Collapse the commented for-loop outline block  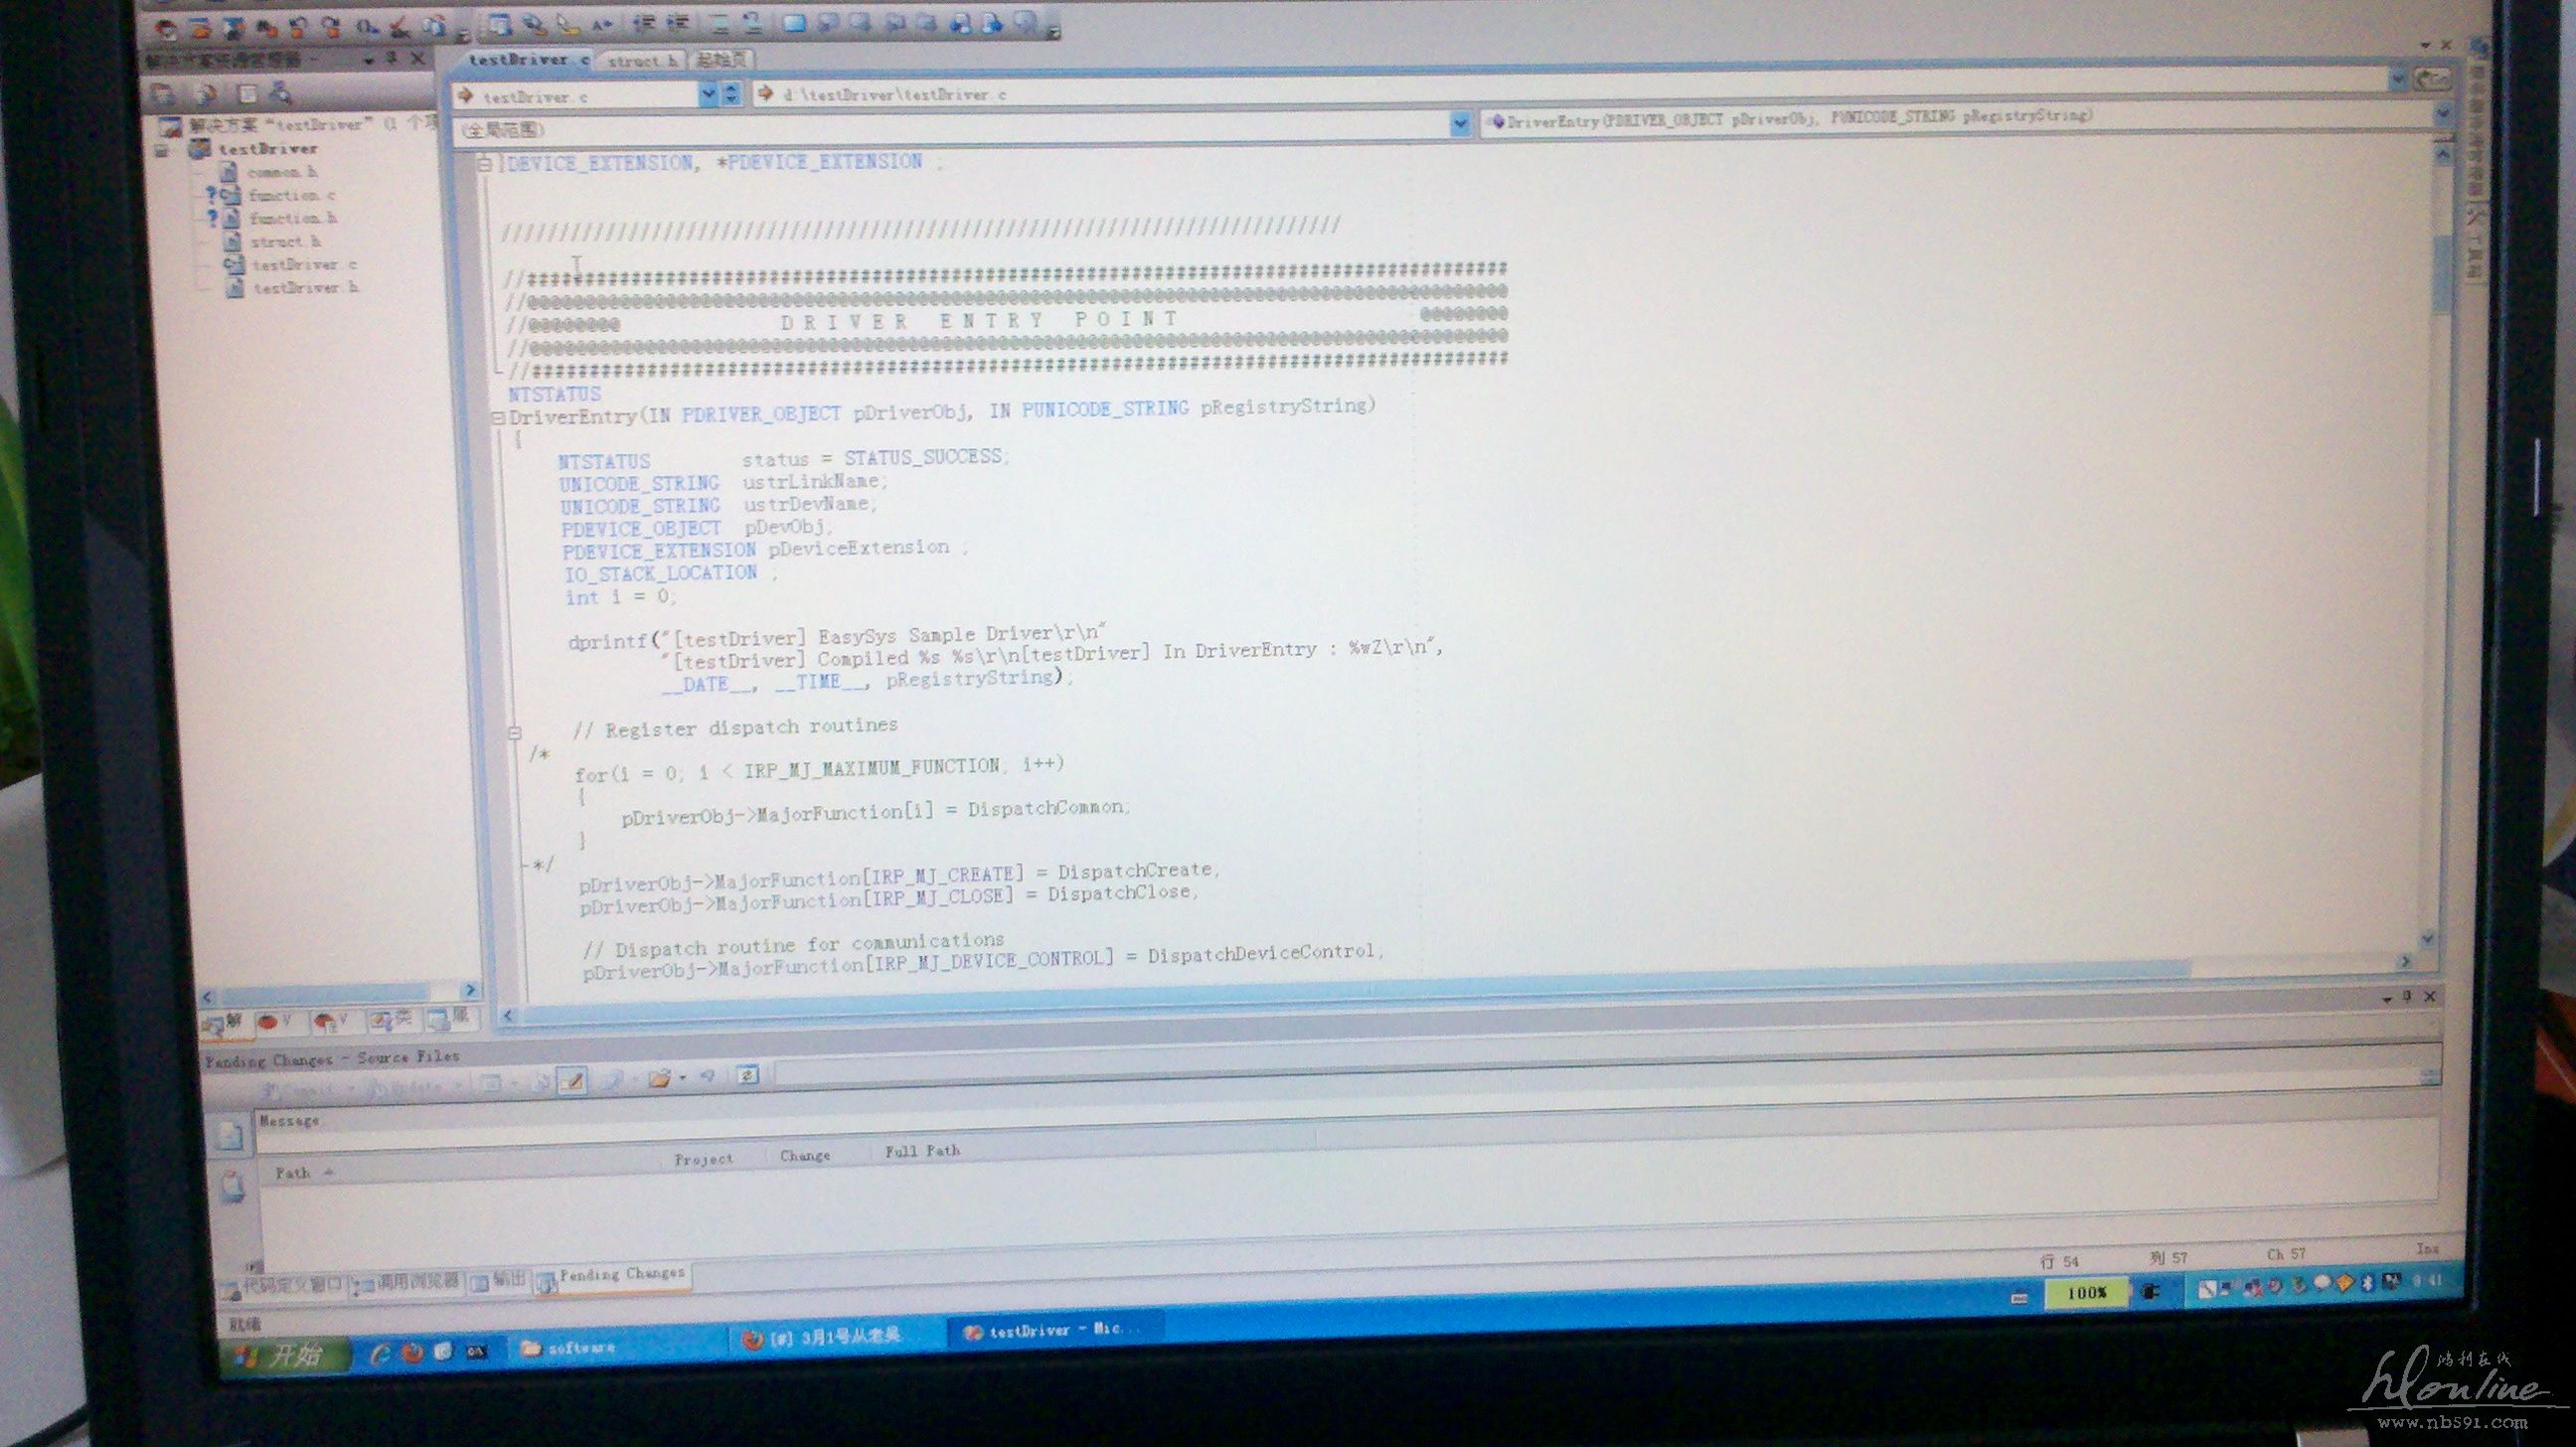(x=514, y=733)
